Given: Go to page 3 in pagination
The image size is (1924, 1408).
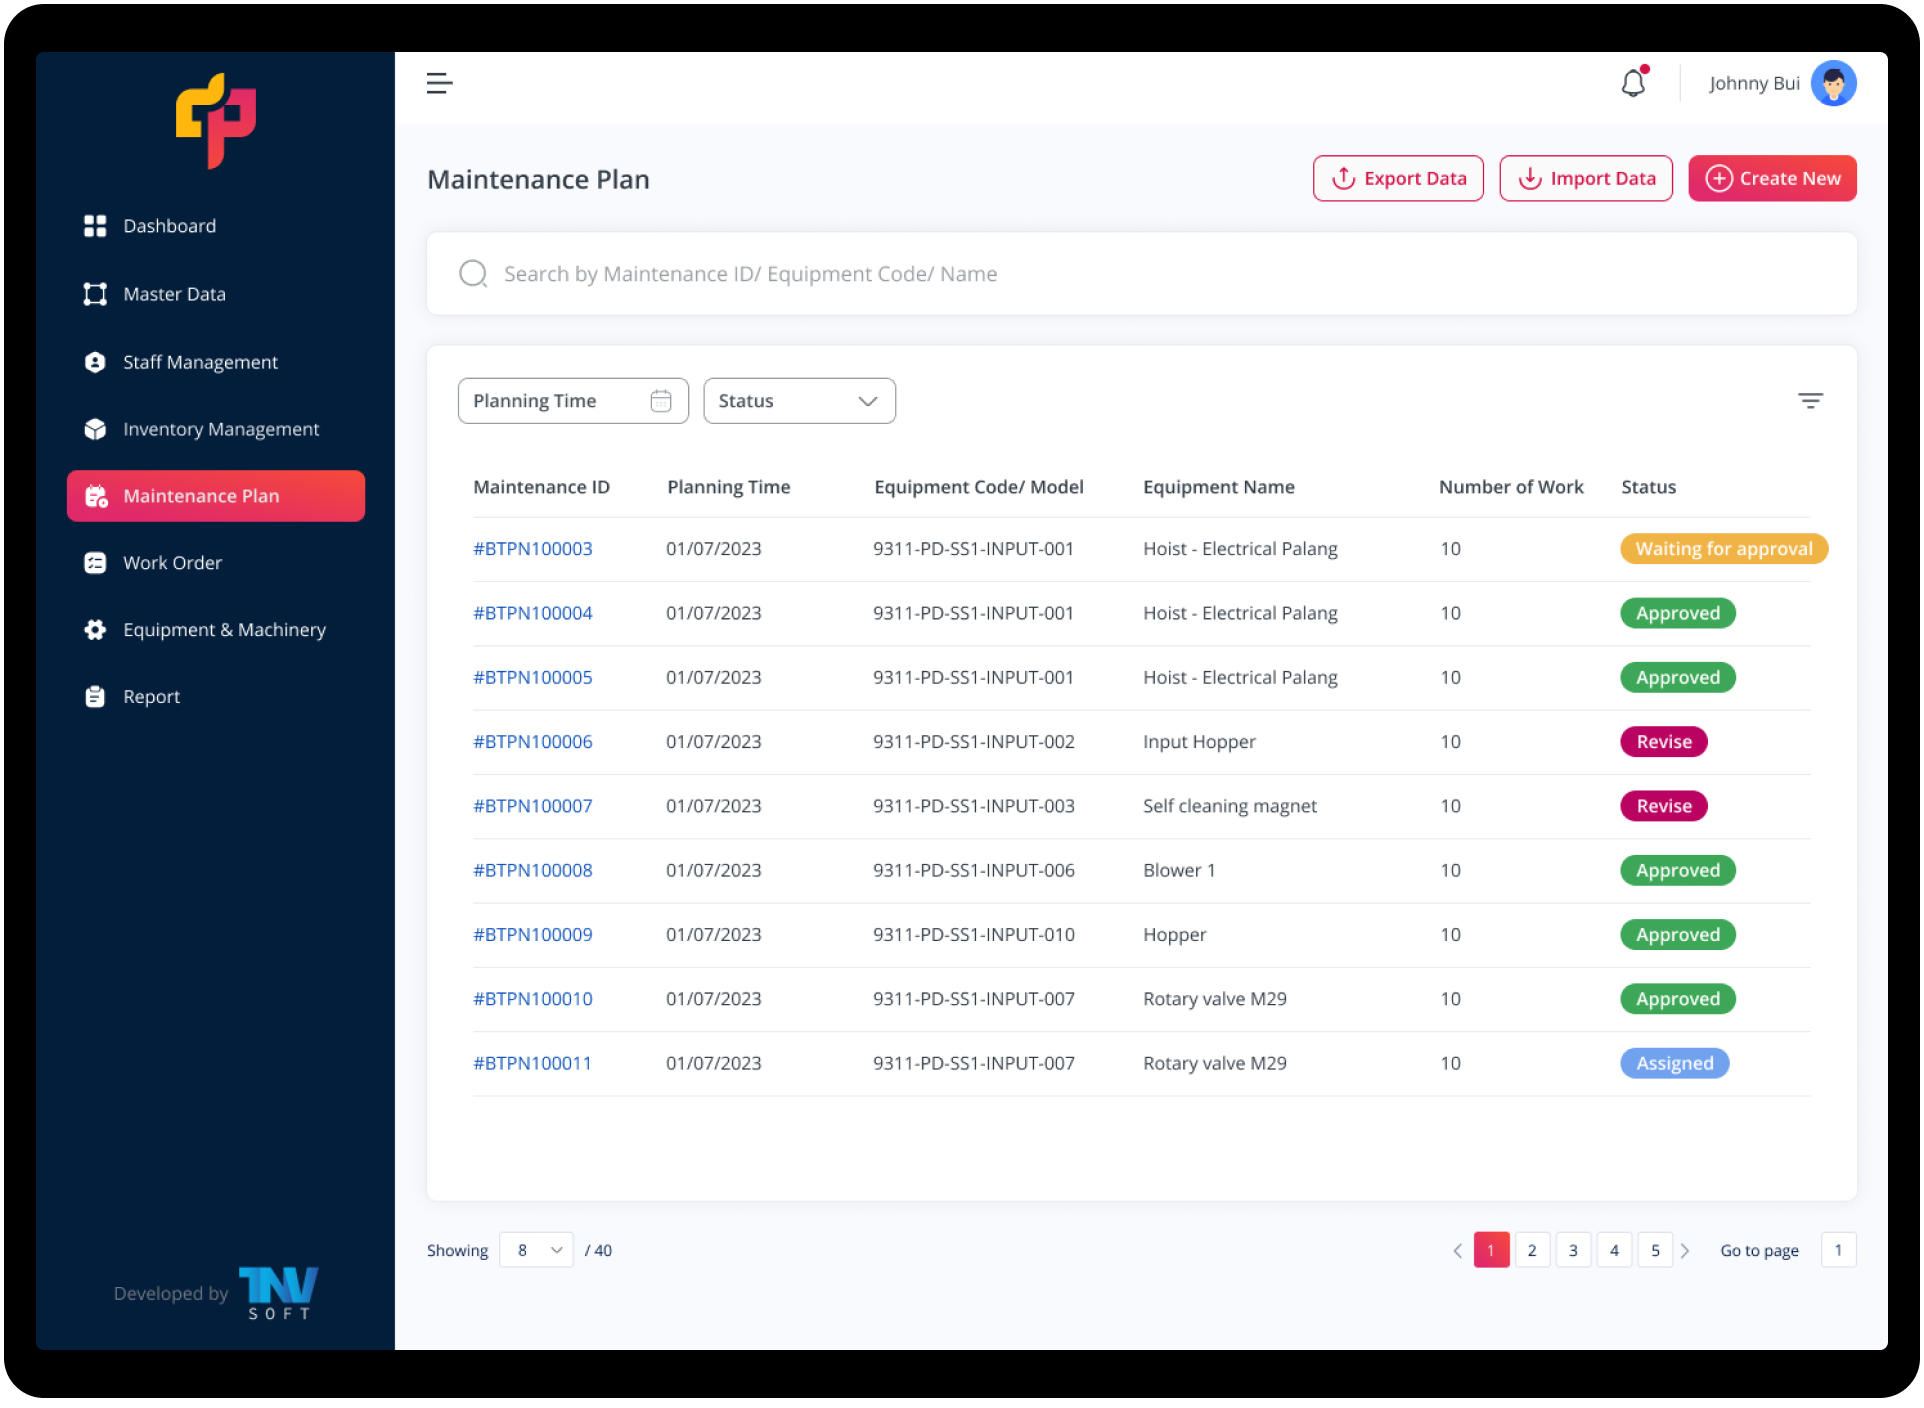Looking at the screenshot, I should pos(1573,1250).
